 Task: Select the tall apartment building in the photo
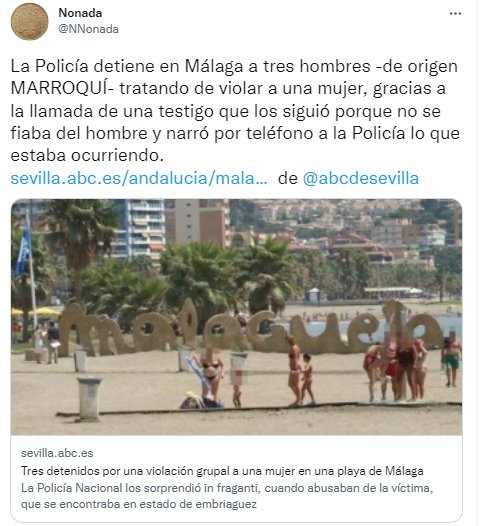(x=143, y=230)
